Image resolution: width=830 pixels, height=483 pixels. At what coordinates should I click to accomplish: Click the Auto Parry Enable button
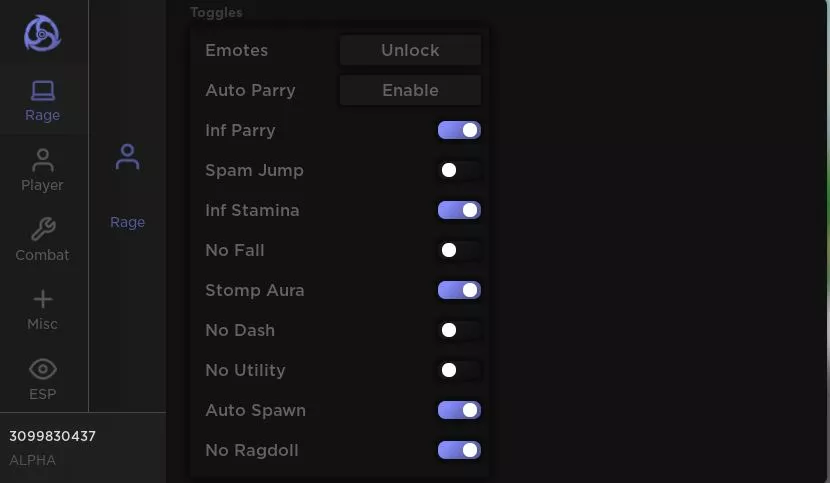[x=410, y=90]
